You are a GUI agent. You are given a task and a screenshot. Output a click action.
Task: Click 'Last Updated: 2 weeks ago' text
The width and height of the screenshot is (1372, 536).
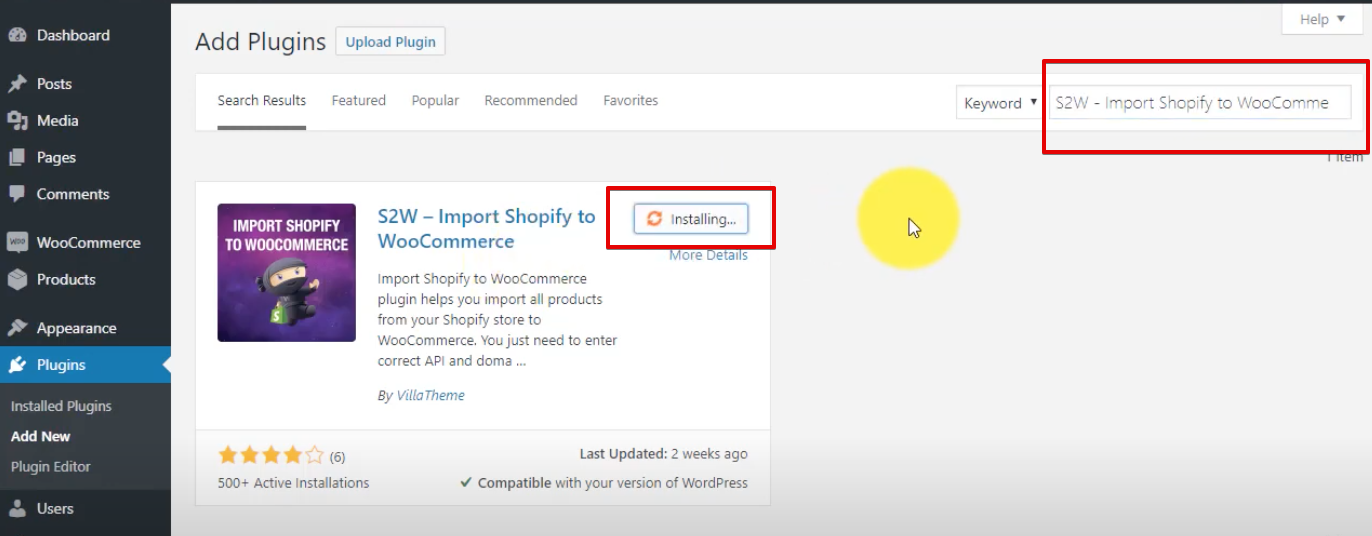click(x=663, y=454)
